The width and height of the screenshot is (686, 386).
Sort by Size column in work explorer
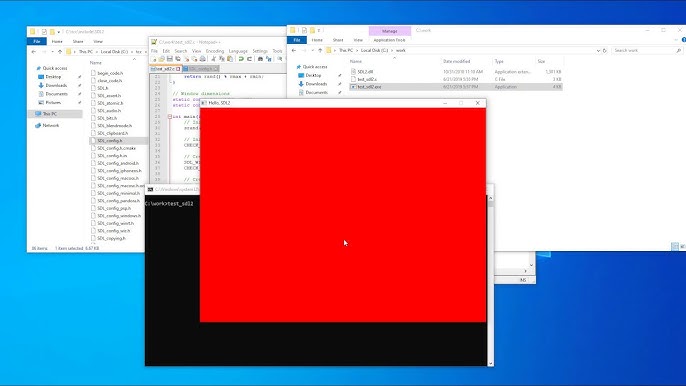(541, 61)
